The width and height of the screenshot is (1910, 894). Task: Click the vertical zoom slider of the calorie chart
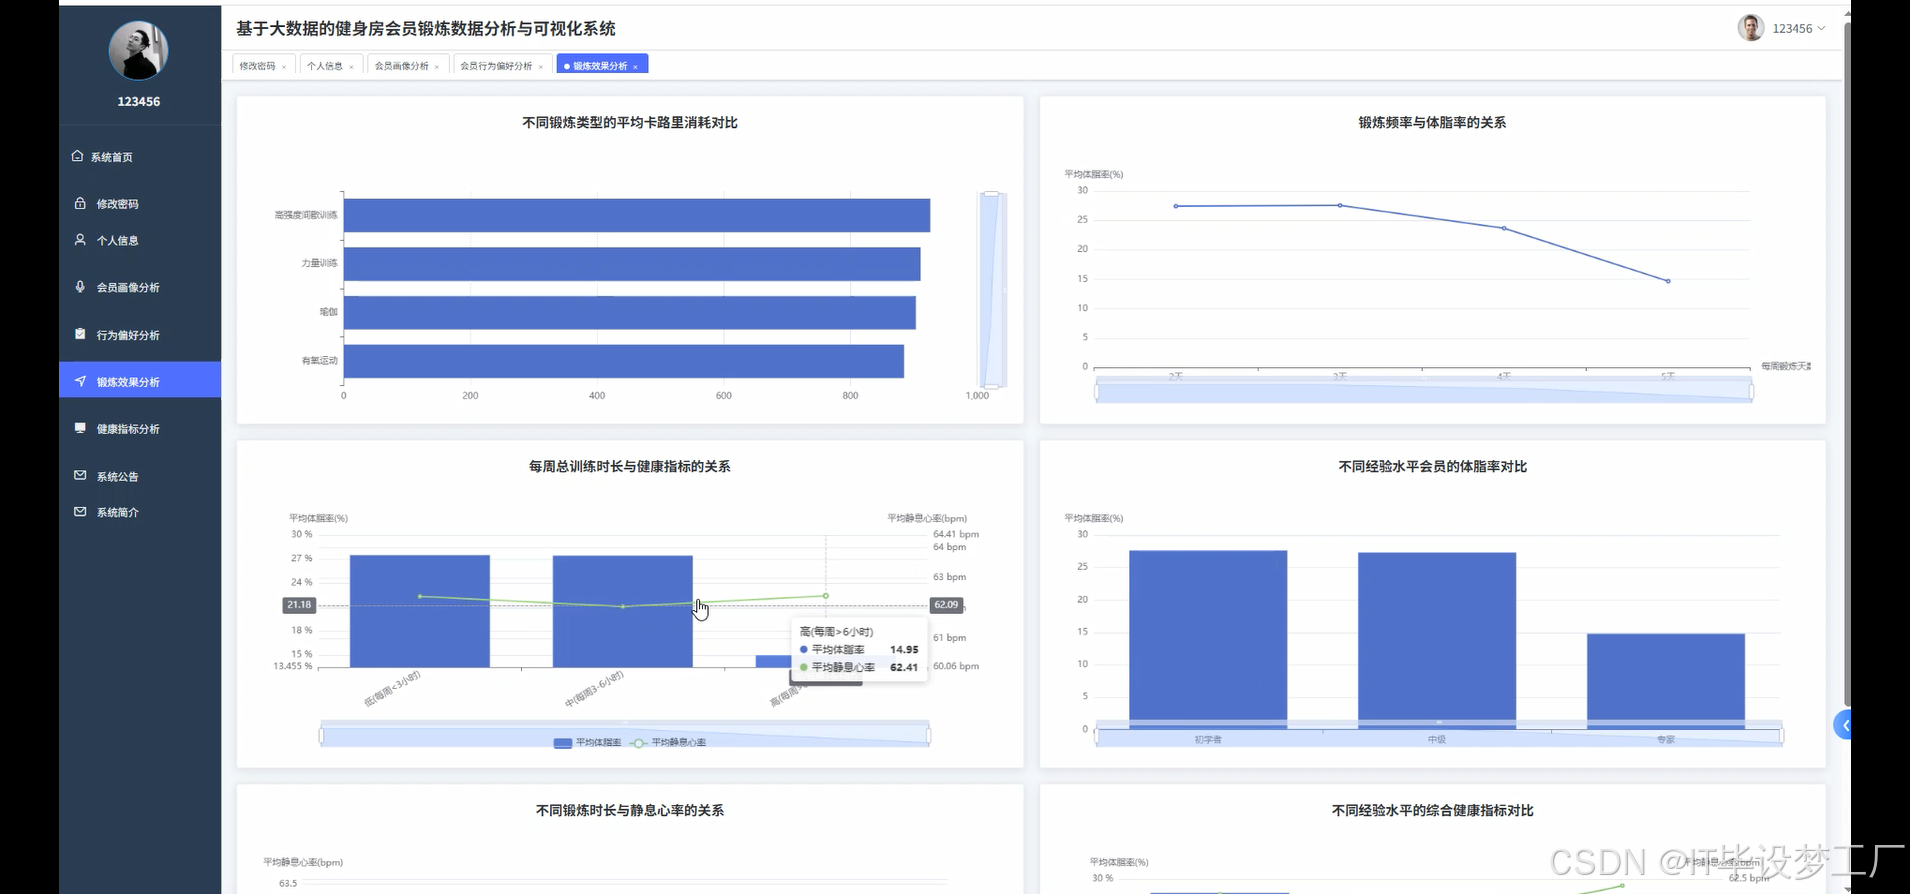click(991, 289)
